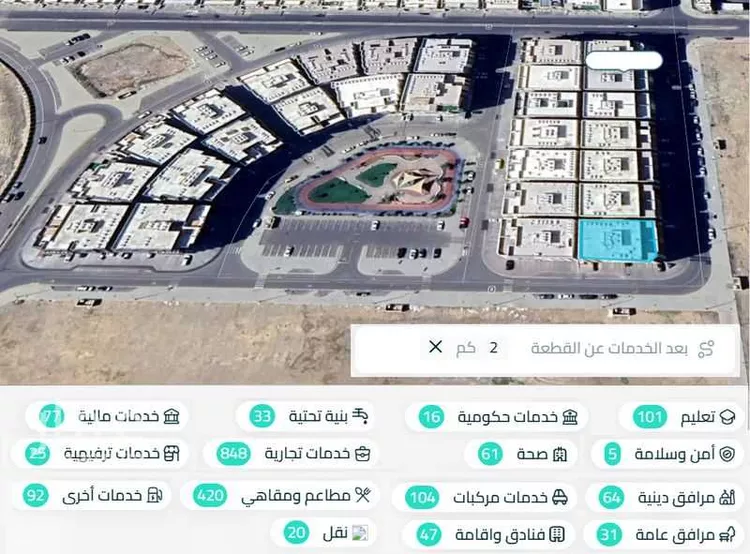Click the white label above the parcel block
Viewport: 750px width, 554px height.
coord(624,61)
